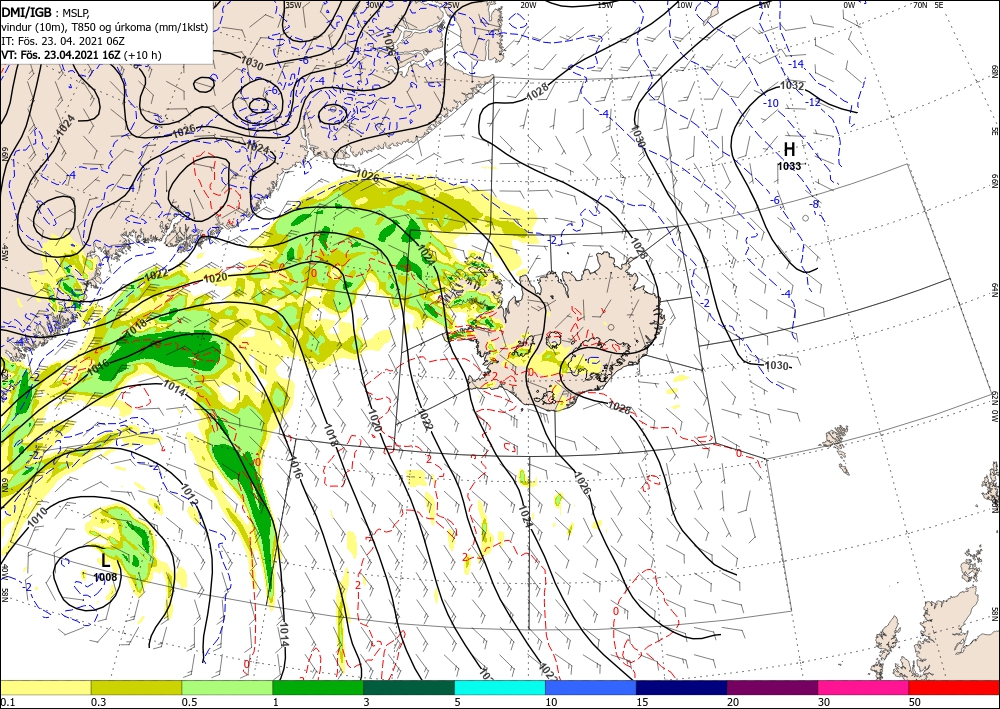Click the legend value 0.1
1000x709 pixels.
click(x=6, y=702)
